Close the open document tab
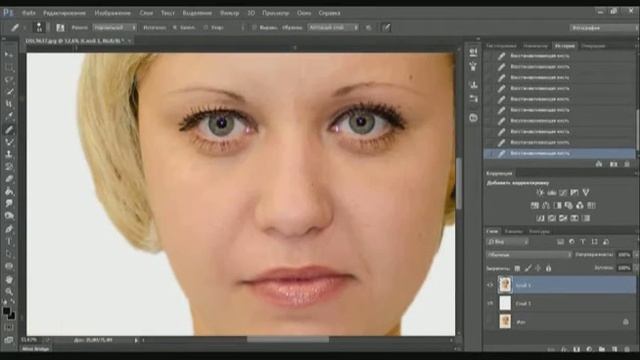Screen dimensions: 640x360 coord(130,41)
